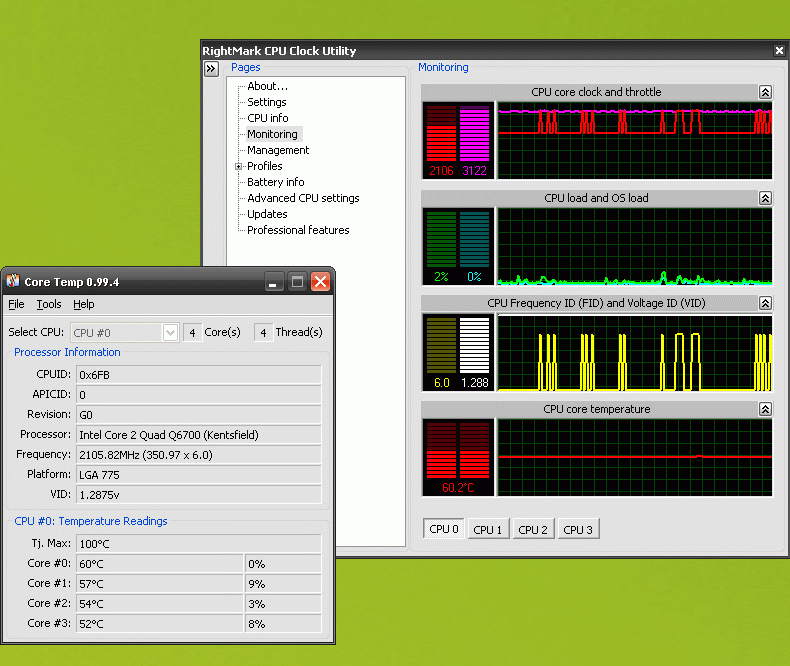Switch to CPU 0 monitoring
790x666 pixels.
click(x=443, y=529)
